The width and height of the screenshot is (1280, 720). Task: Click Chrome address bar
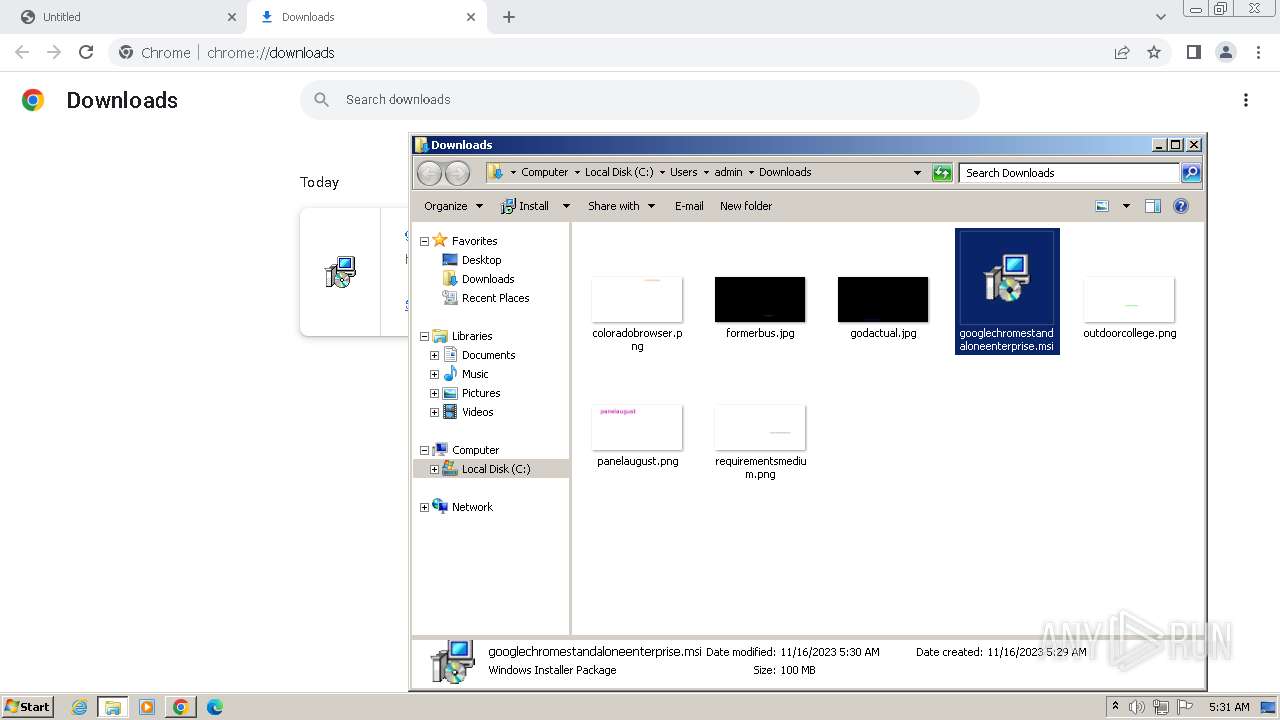click(640, 52)
